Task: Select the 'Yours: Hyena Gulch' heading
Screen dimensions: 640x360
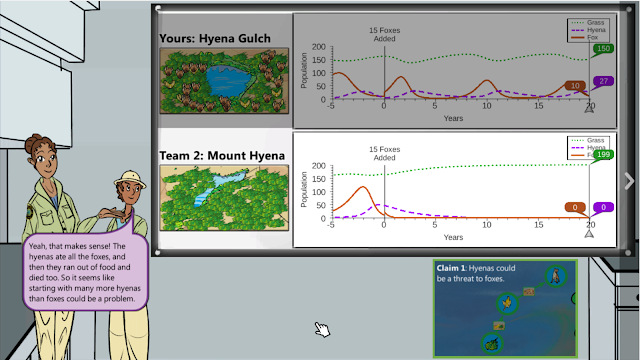Action: coord(215,38)
